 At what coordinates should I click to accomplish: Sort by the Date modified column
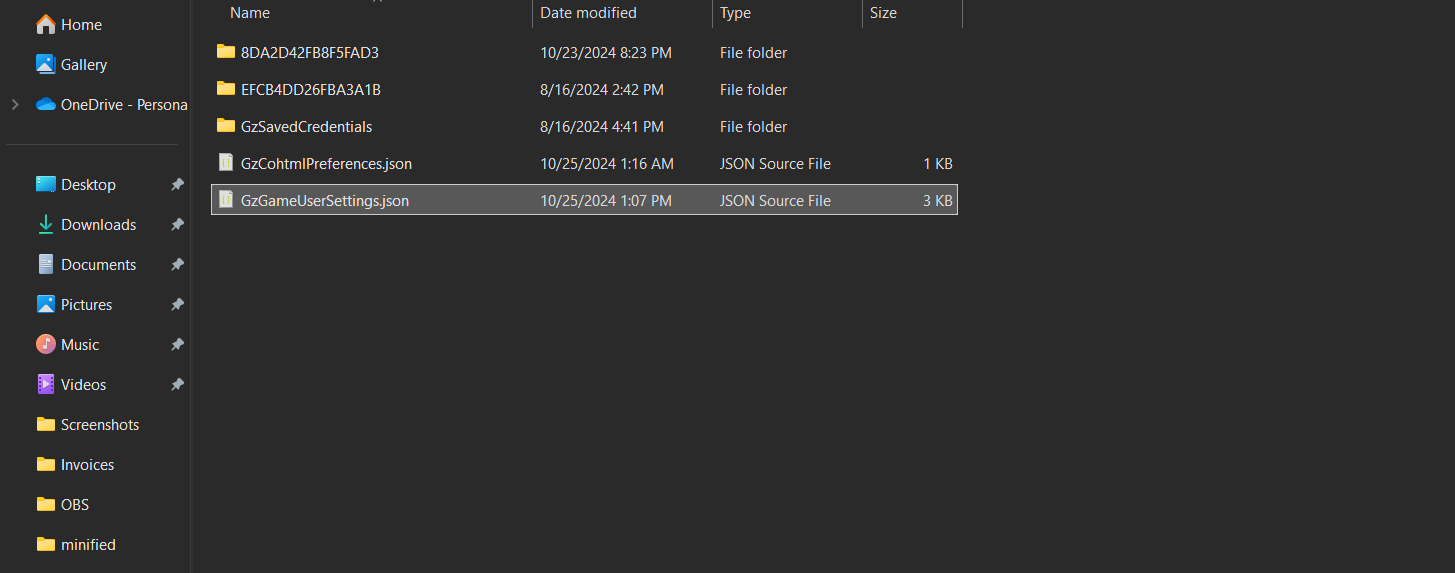[588, 13]
